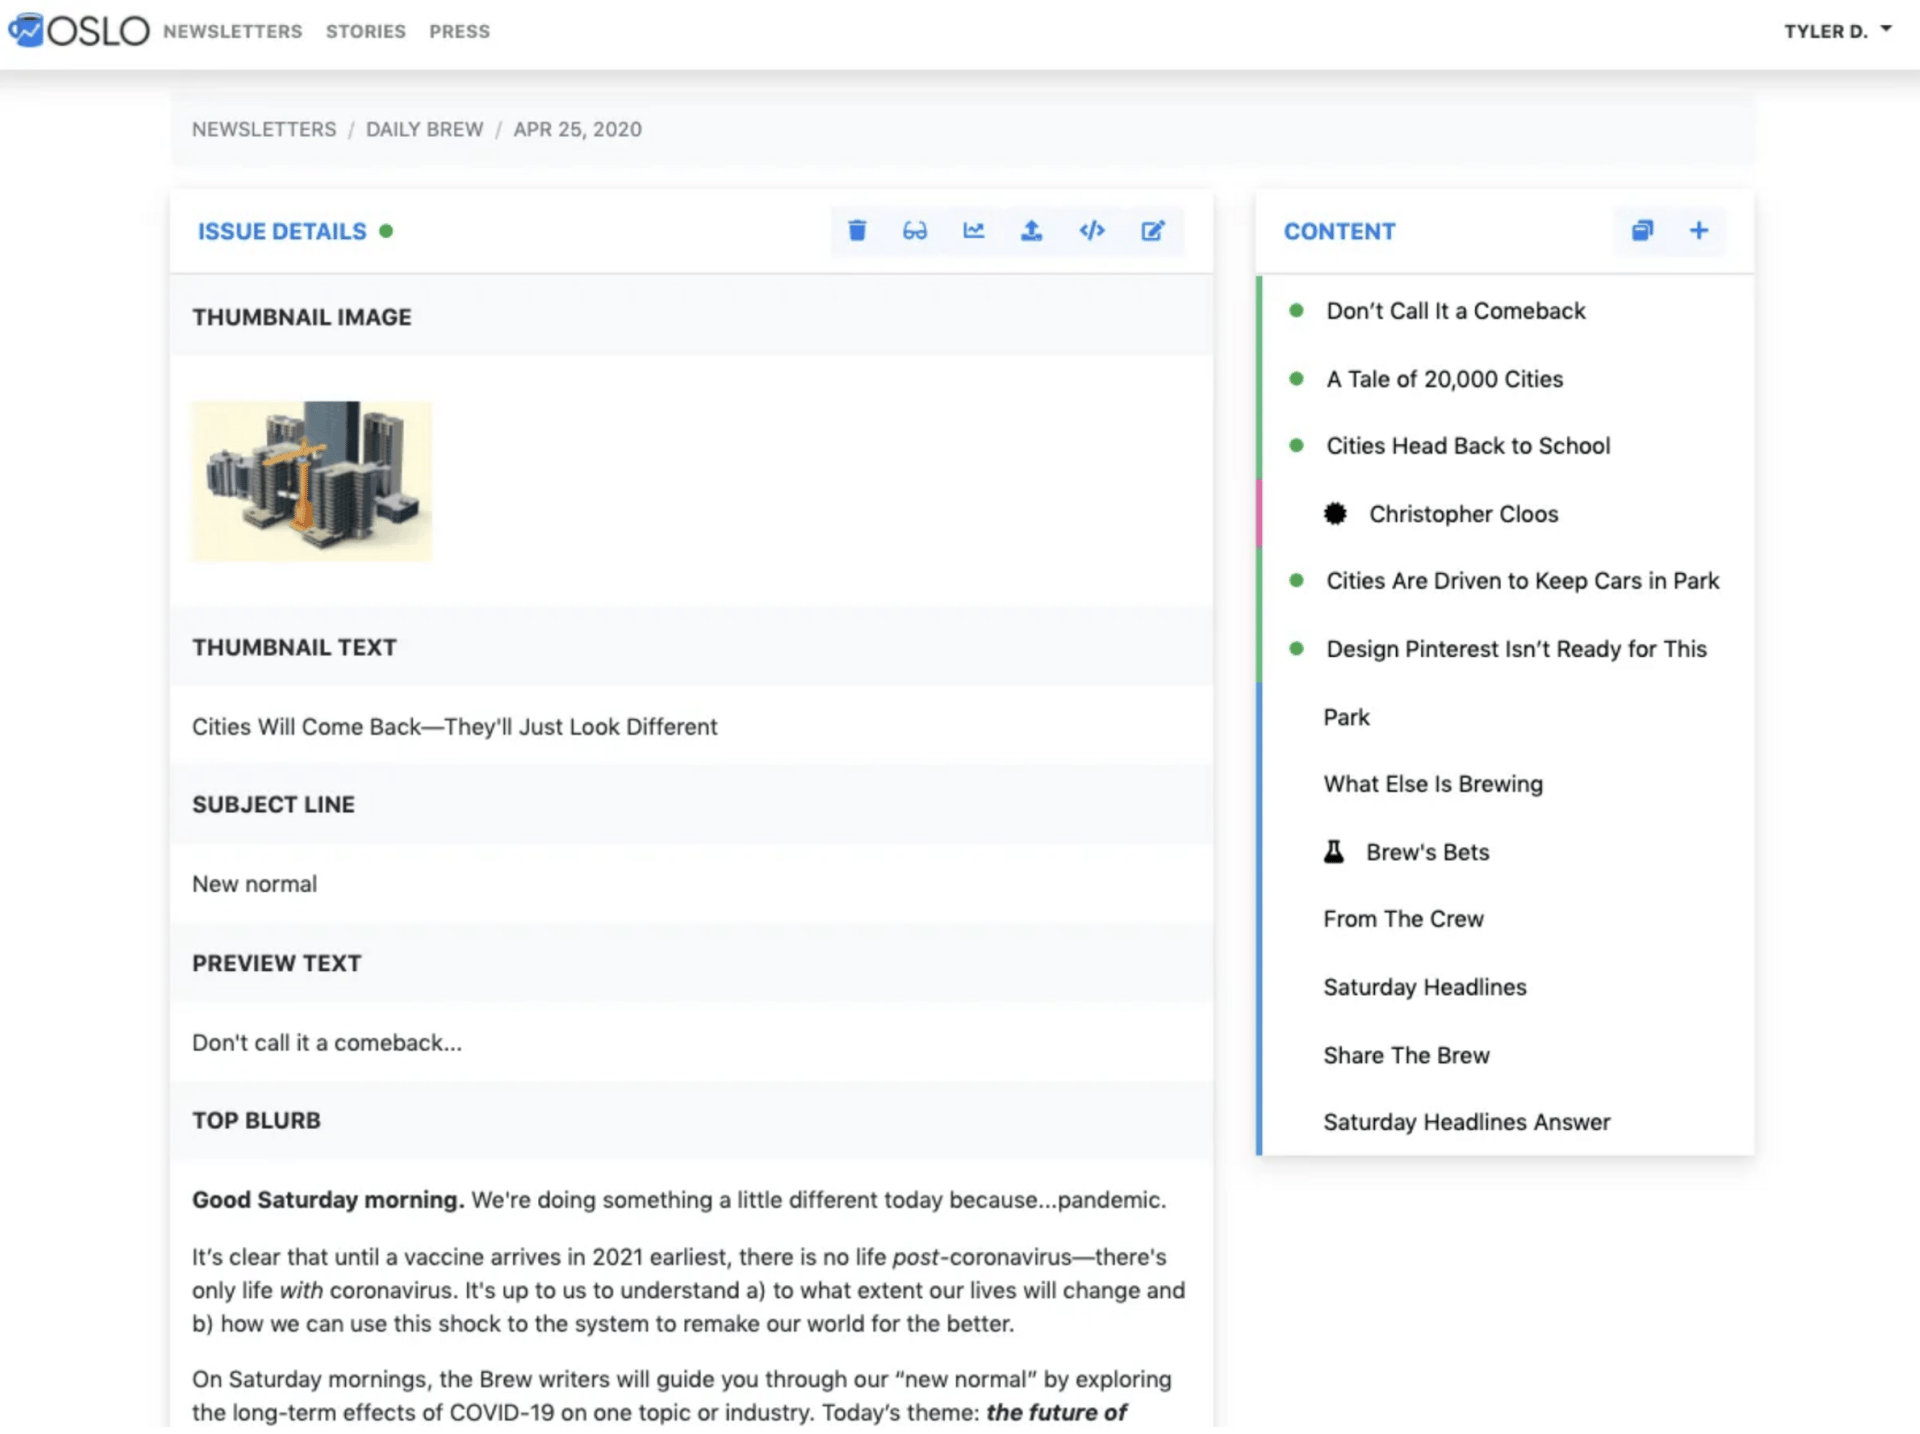Click green dot beside Design Pinterest Isn't Ready
This screenshot has height=1434, width=1920.
1296,649
